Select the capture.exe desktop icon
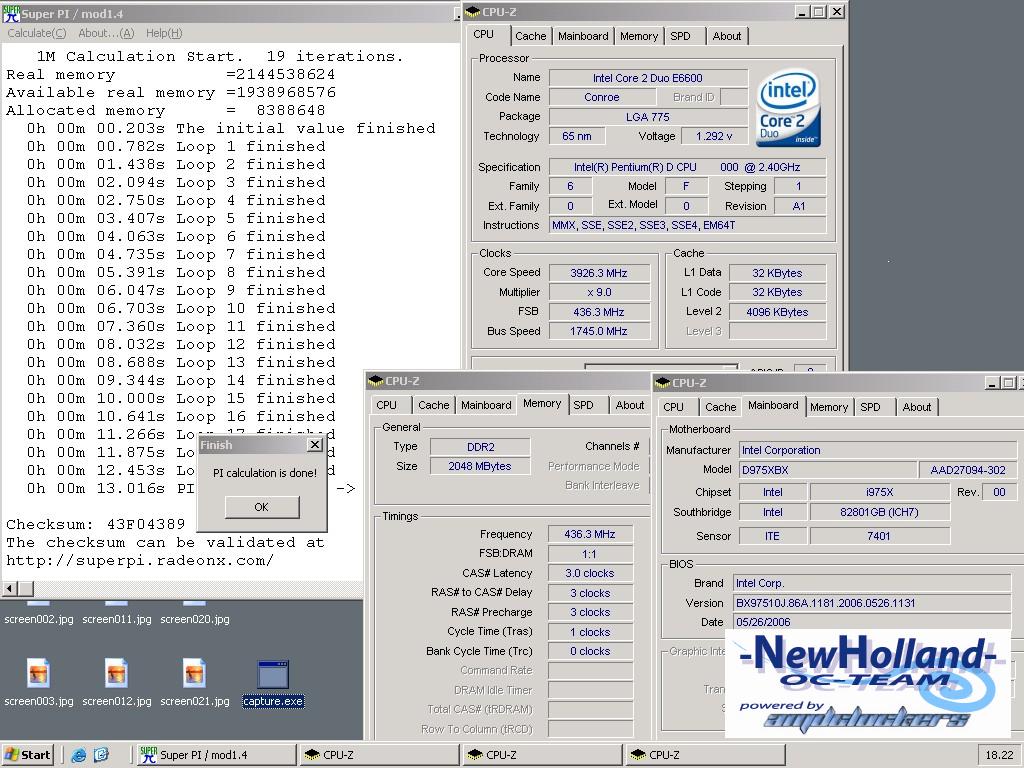The height and width of the screenshot is (768, 1024). pos(273,684)
